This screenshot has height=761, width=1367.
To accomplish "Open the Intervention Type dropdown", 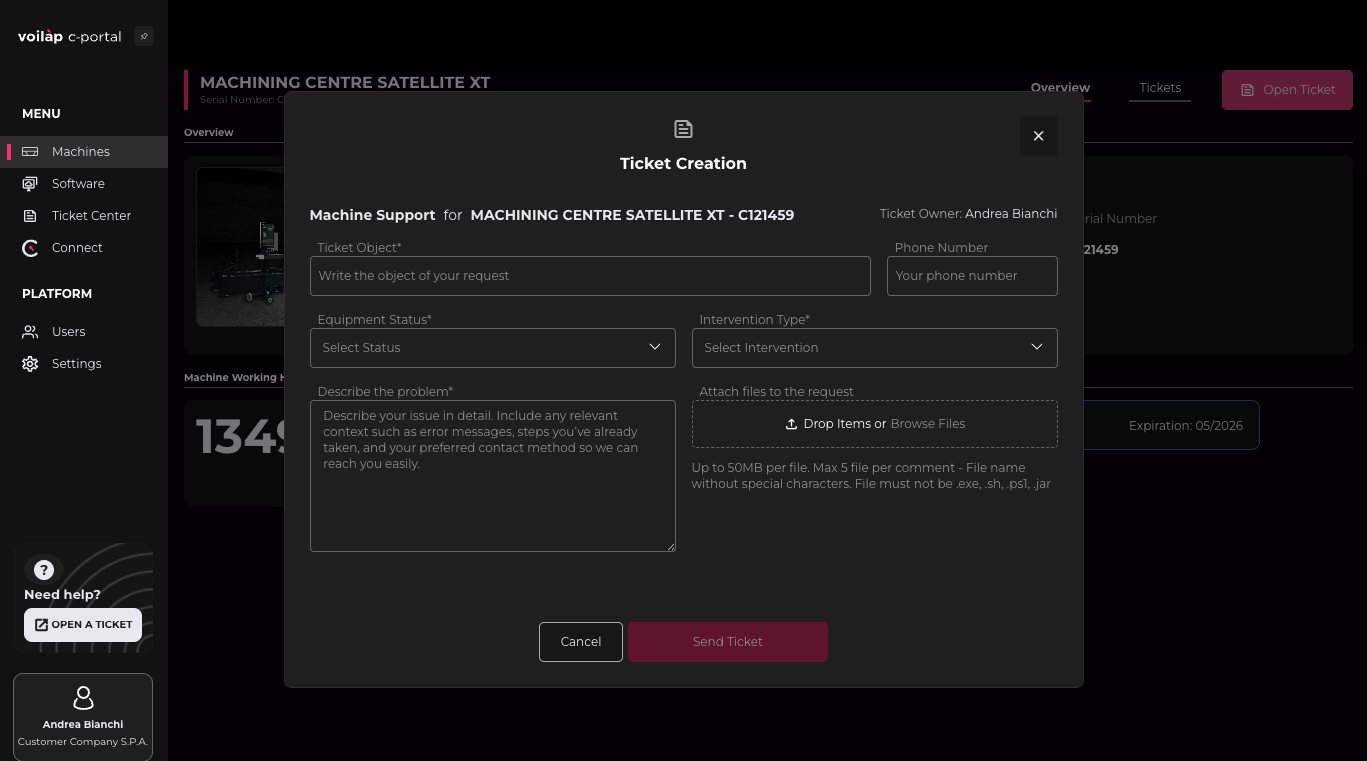I will (874, 347).
